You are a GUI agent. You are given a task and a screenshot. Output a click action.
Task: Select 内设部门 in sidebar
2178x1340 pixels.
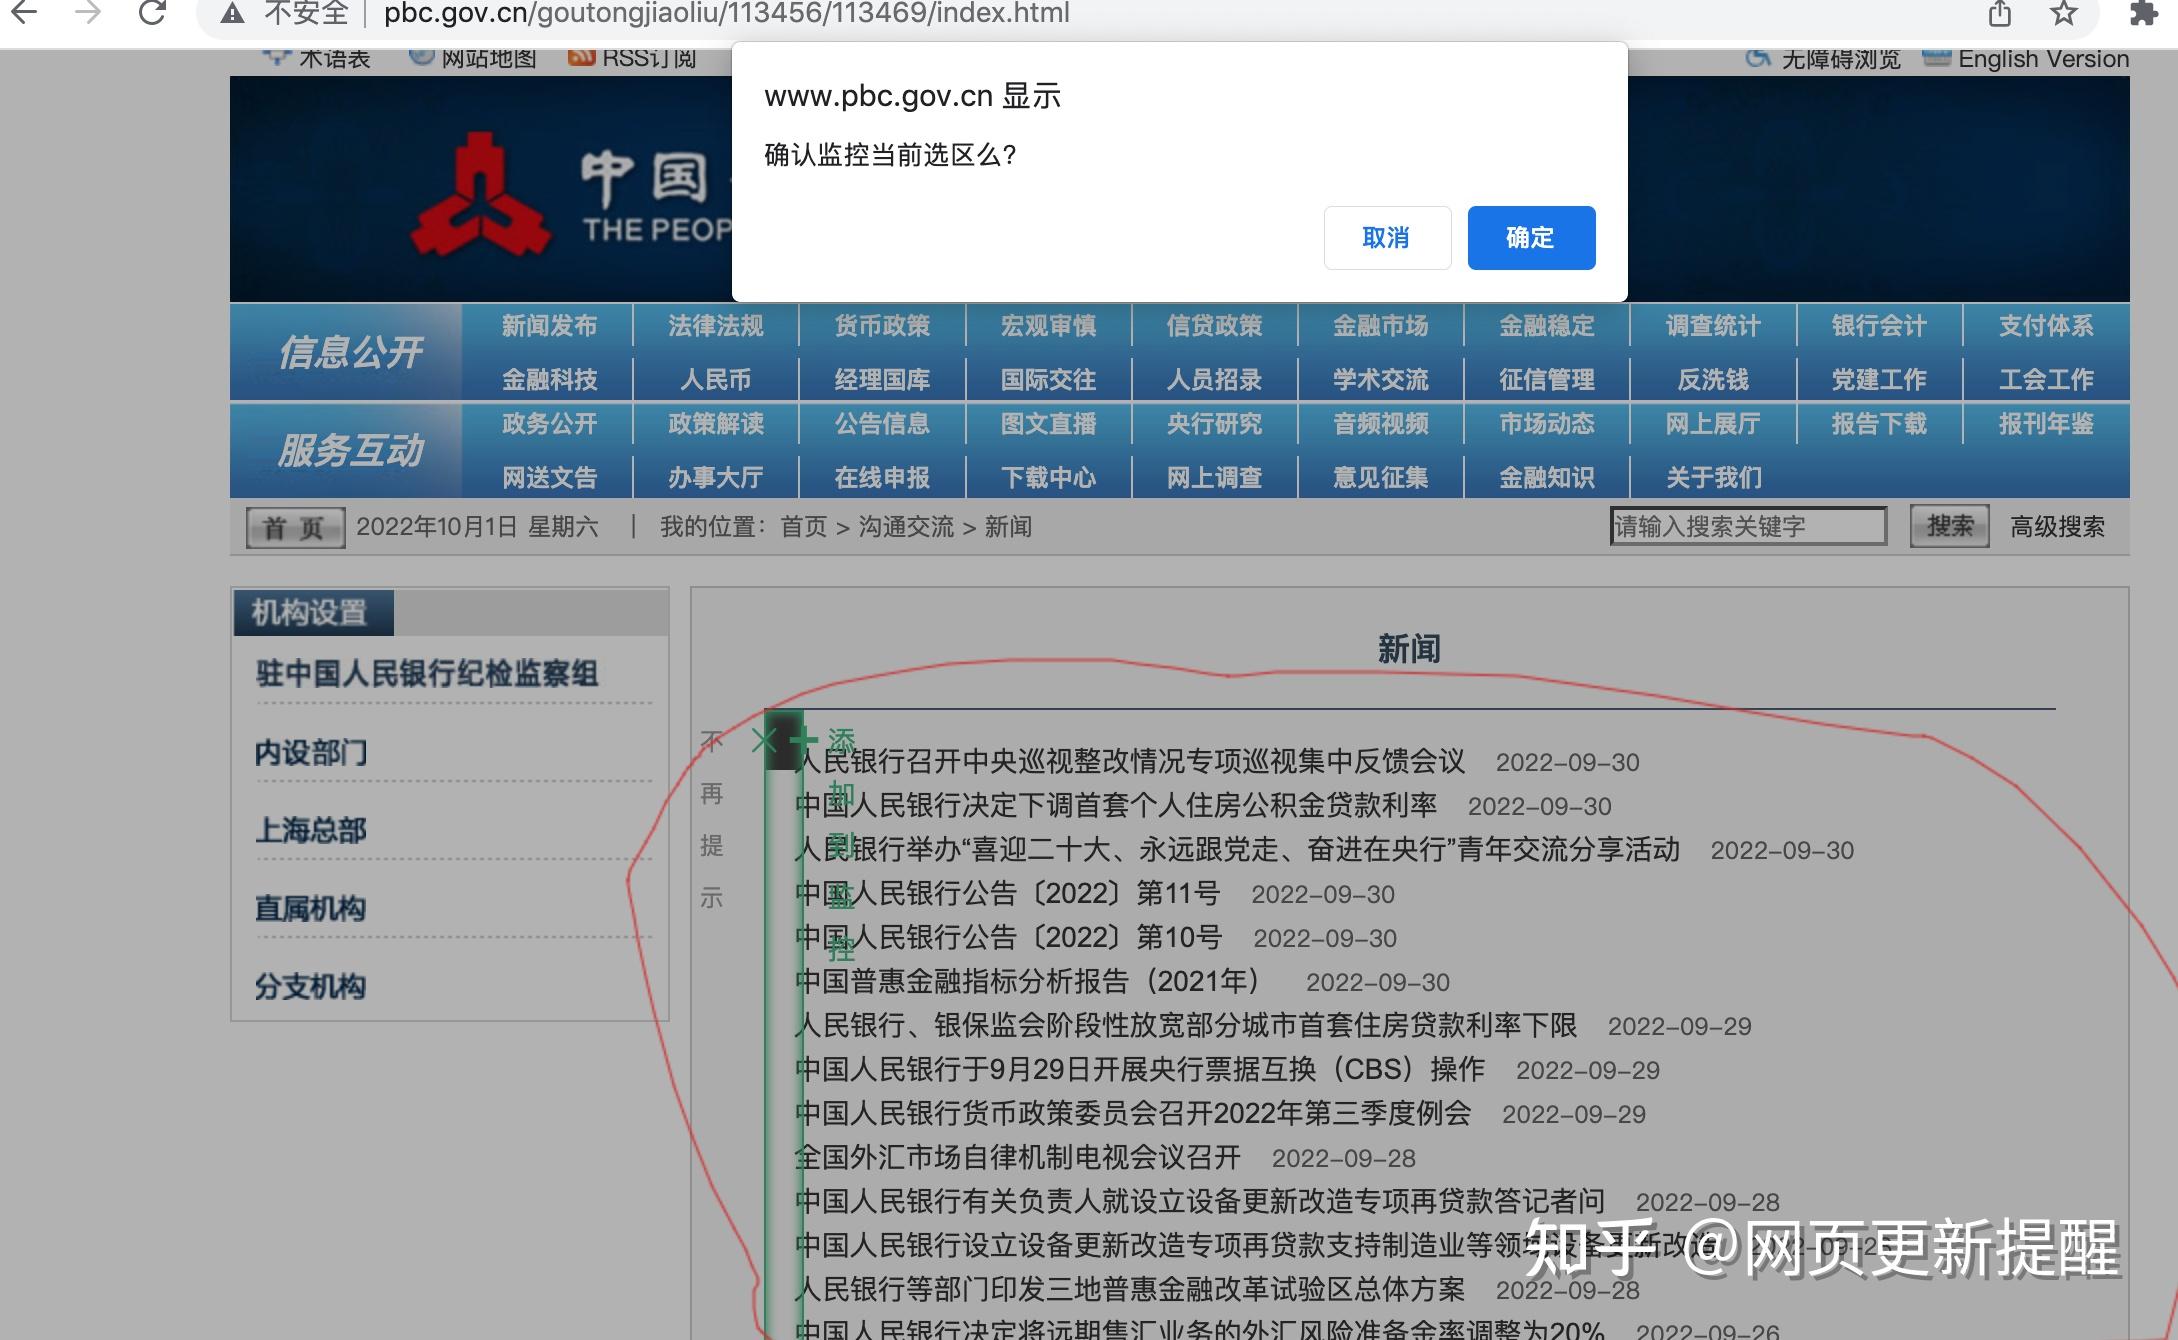(311, 752)
